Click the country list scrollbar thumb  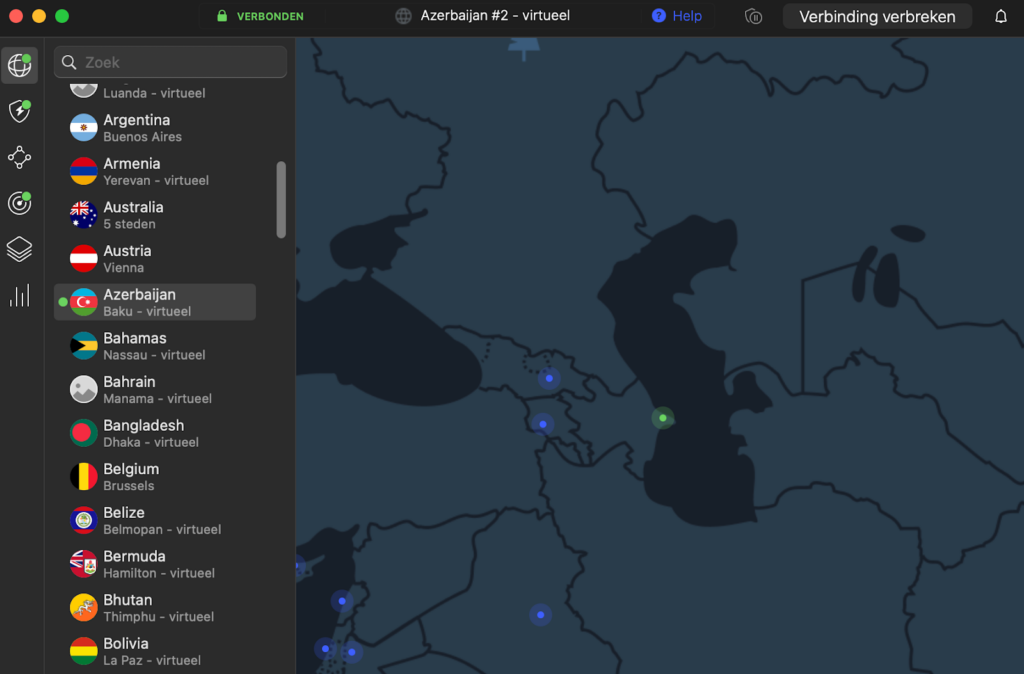click(x=281, y=200)
